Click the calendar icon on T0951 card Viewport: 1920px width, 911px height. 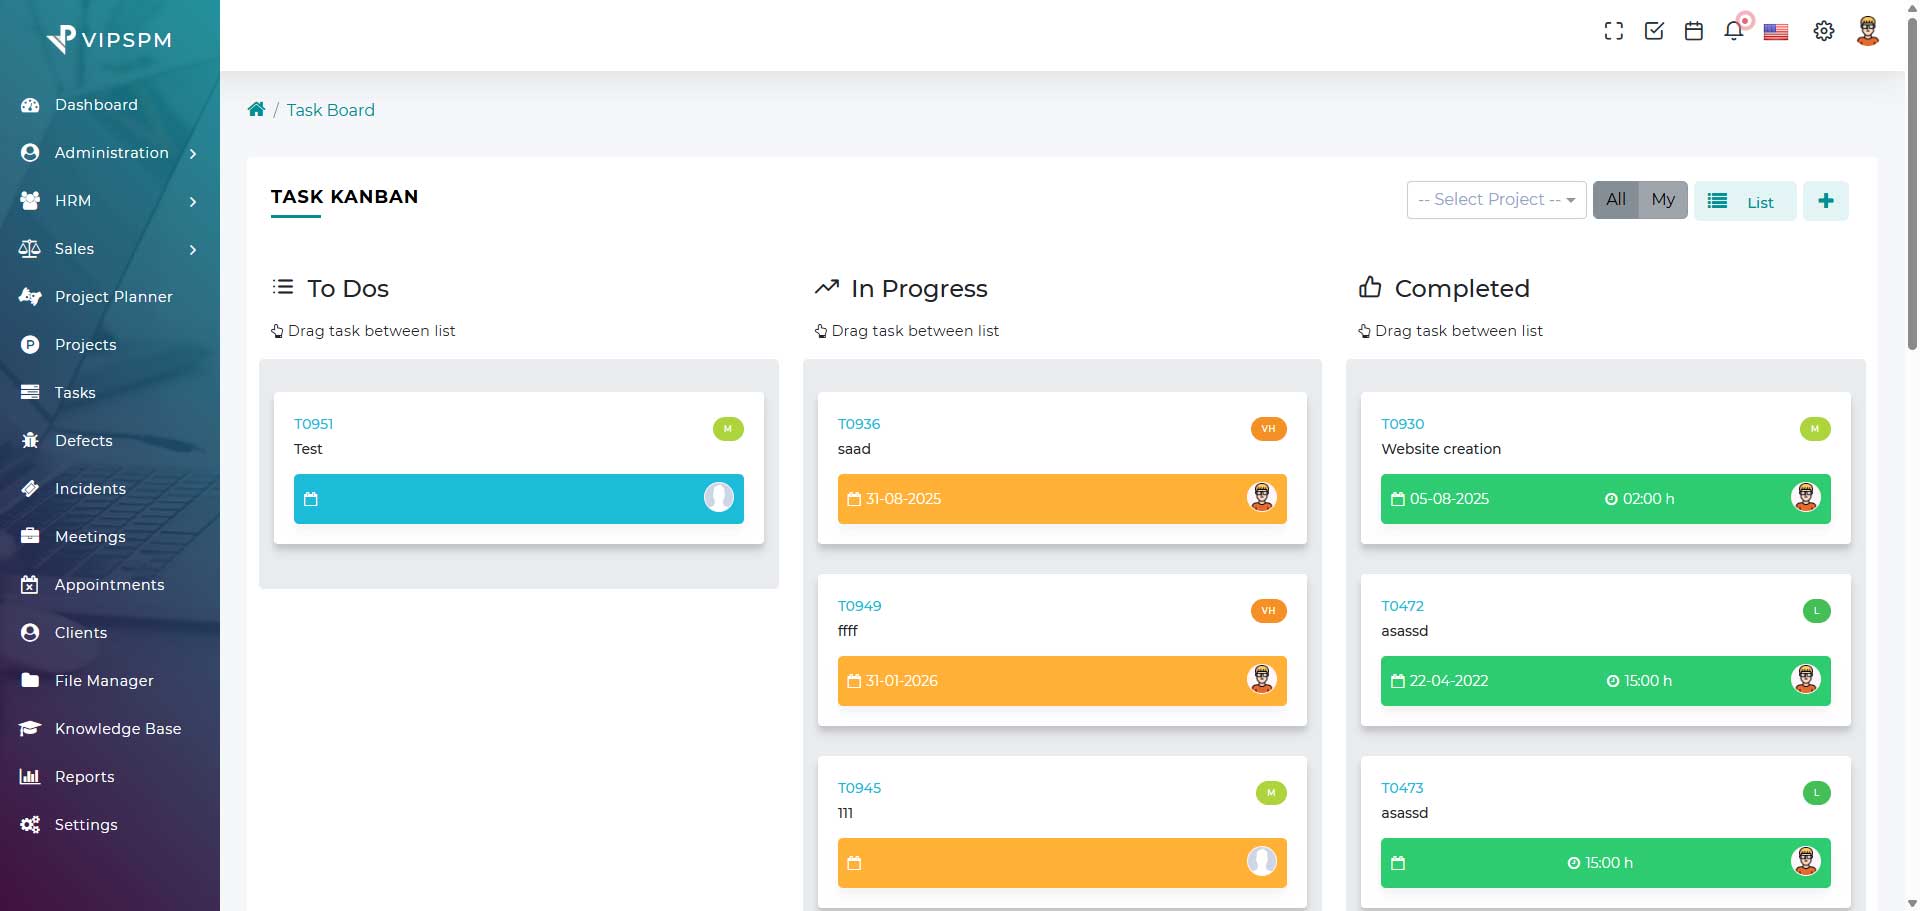coord(311,499)
